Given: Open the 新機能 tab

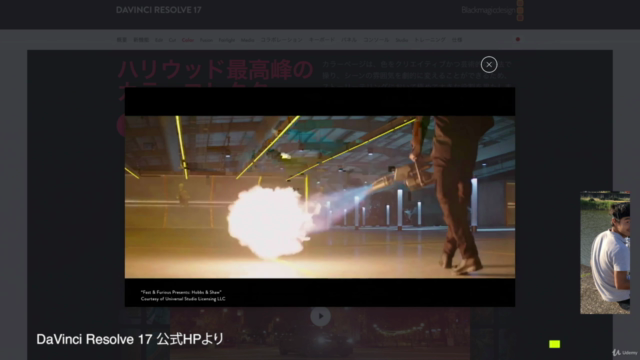Looking at the screenshot, I should click(x=141, y=40).
